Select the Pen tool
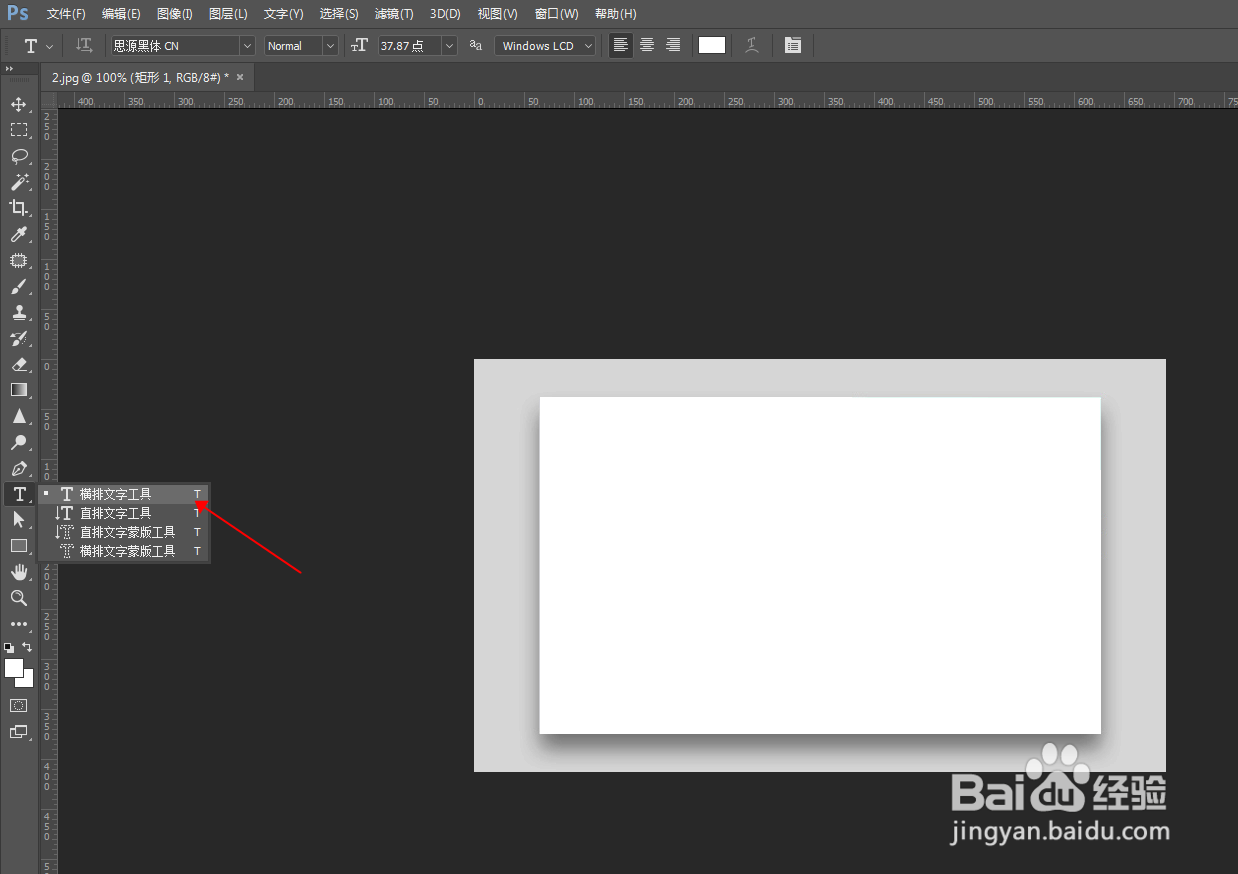Screen dimensions: 1238x874 [x=19, y=468]
